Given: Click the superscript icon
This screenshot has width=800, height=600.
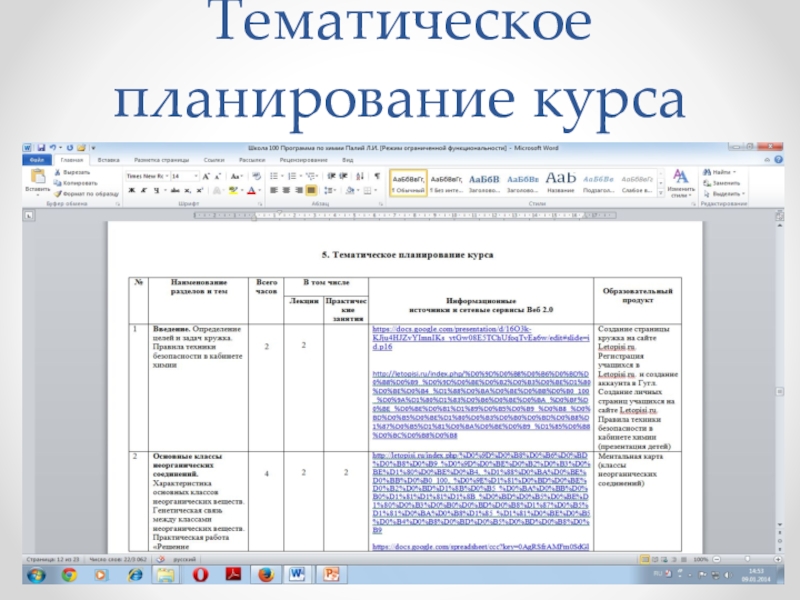Looking at the screenshot, I should (199, 190).
